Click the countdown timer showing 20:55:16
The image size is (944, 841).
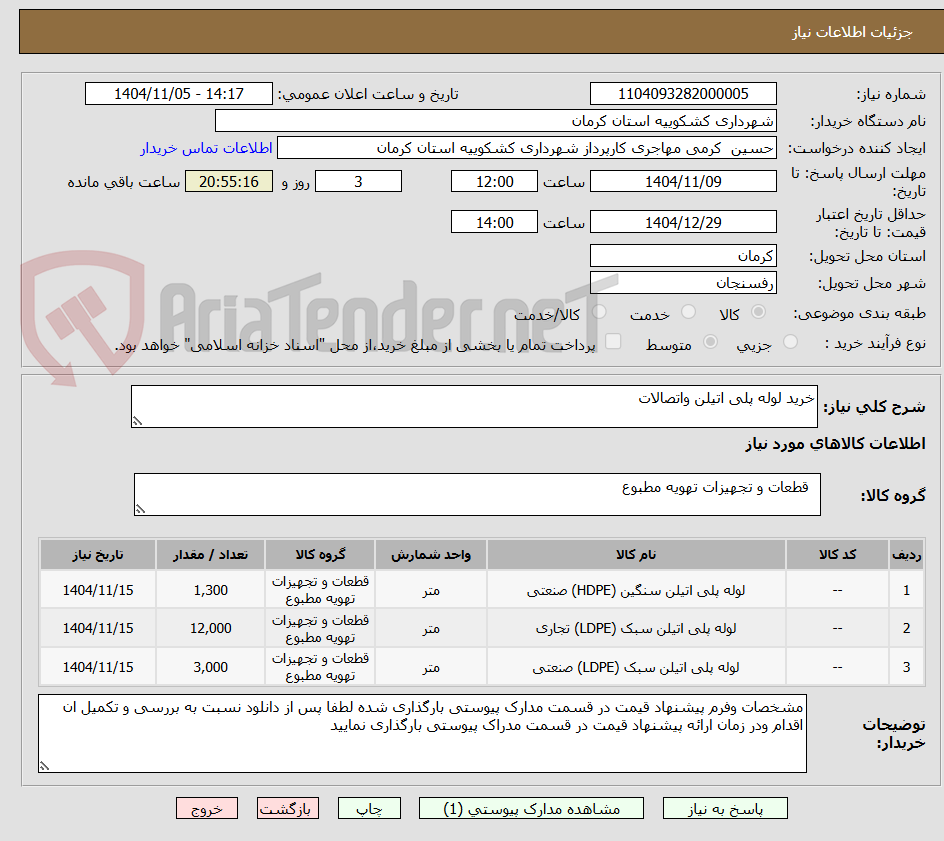tap(228, 181)
